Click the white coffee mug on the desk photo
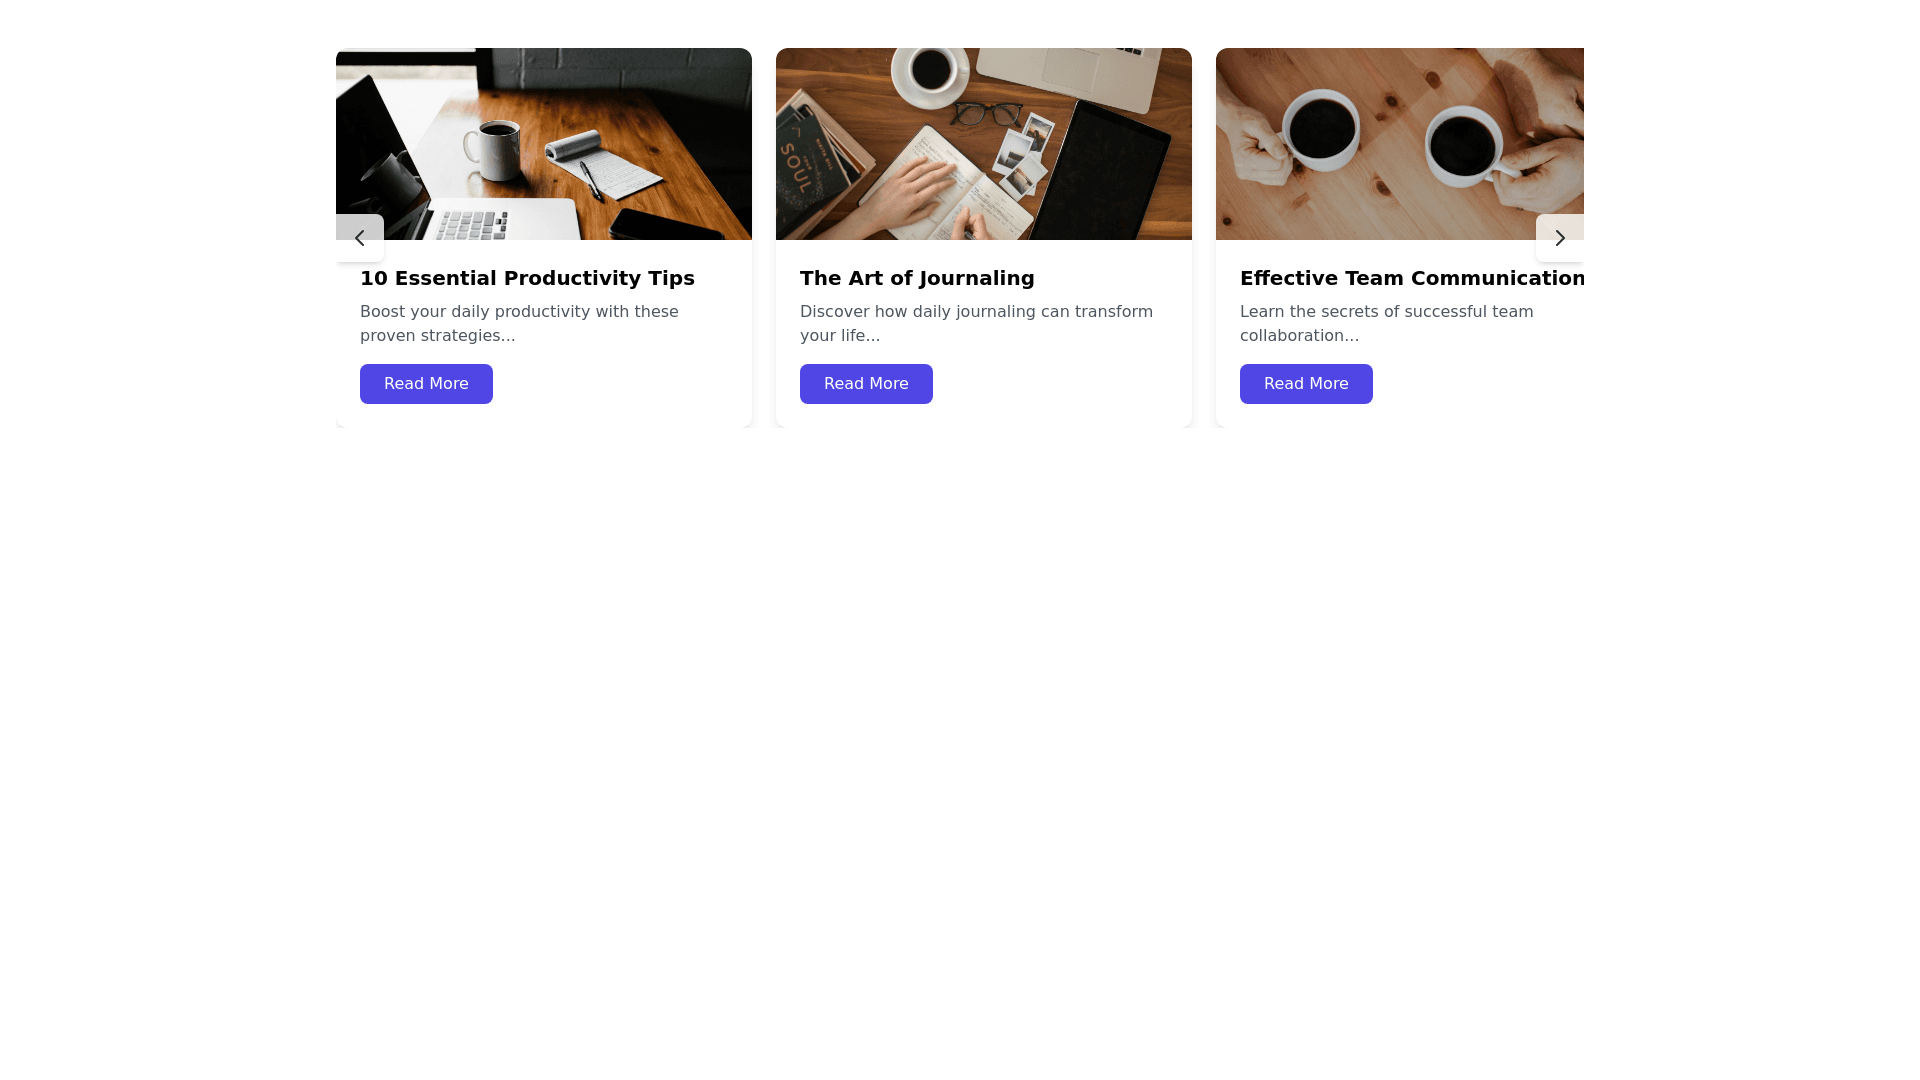Viewport: 1920px width, 1080px height. (x=492, y=150)
